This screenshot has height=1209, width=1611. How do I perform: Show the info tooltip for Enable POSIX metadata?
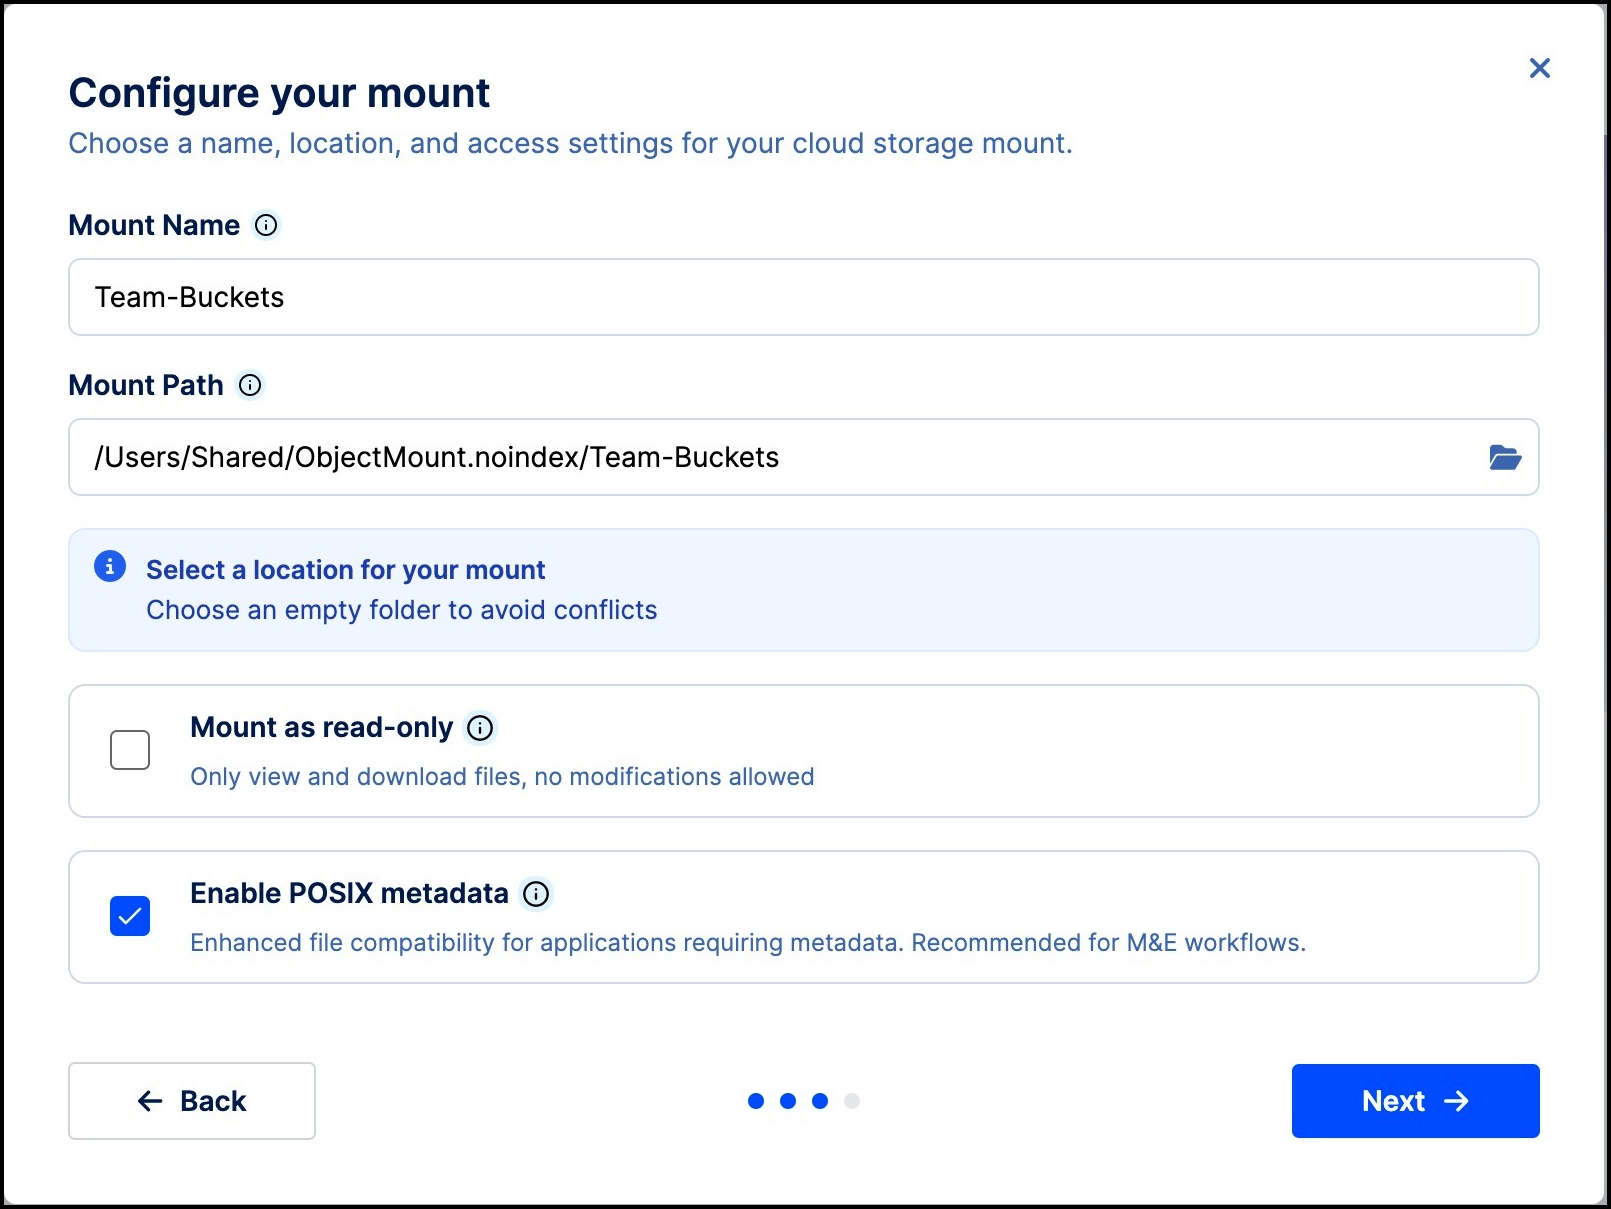(536, 894)
